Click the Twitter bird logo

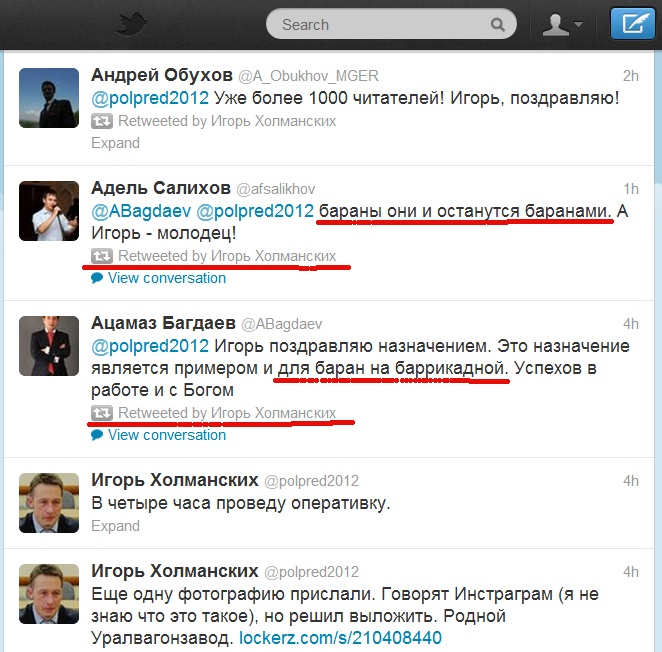tap(131, 24)
